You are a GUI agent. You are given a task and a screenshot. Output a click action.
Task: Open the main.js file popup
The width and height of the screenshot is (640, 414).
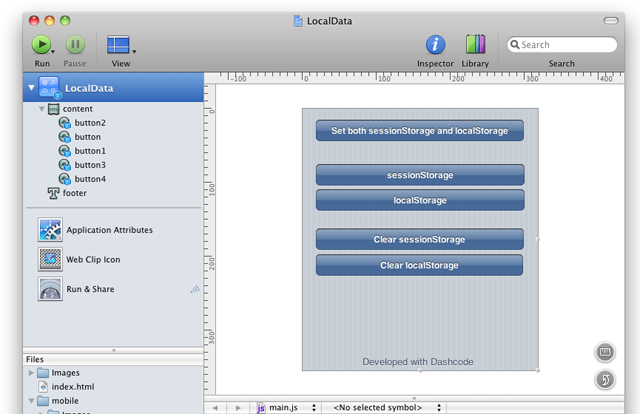[286, 408]
